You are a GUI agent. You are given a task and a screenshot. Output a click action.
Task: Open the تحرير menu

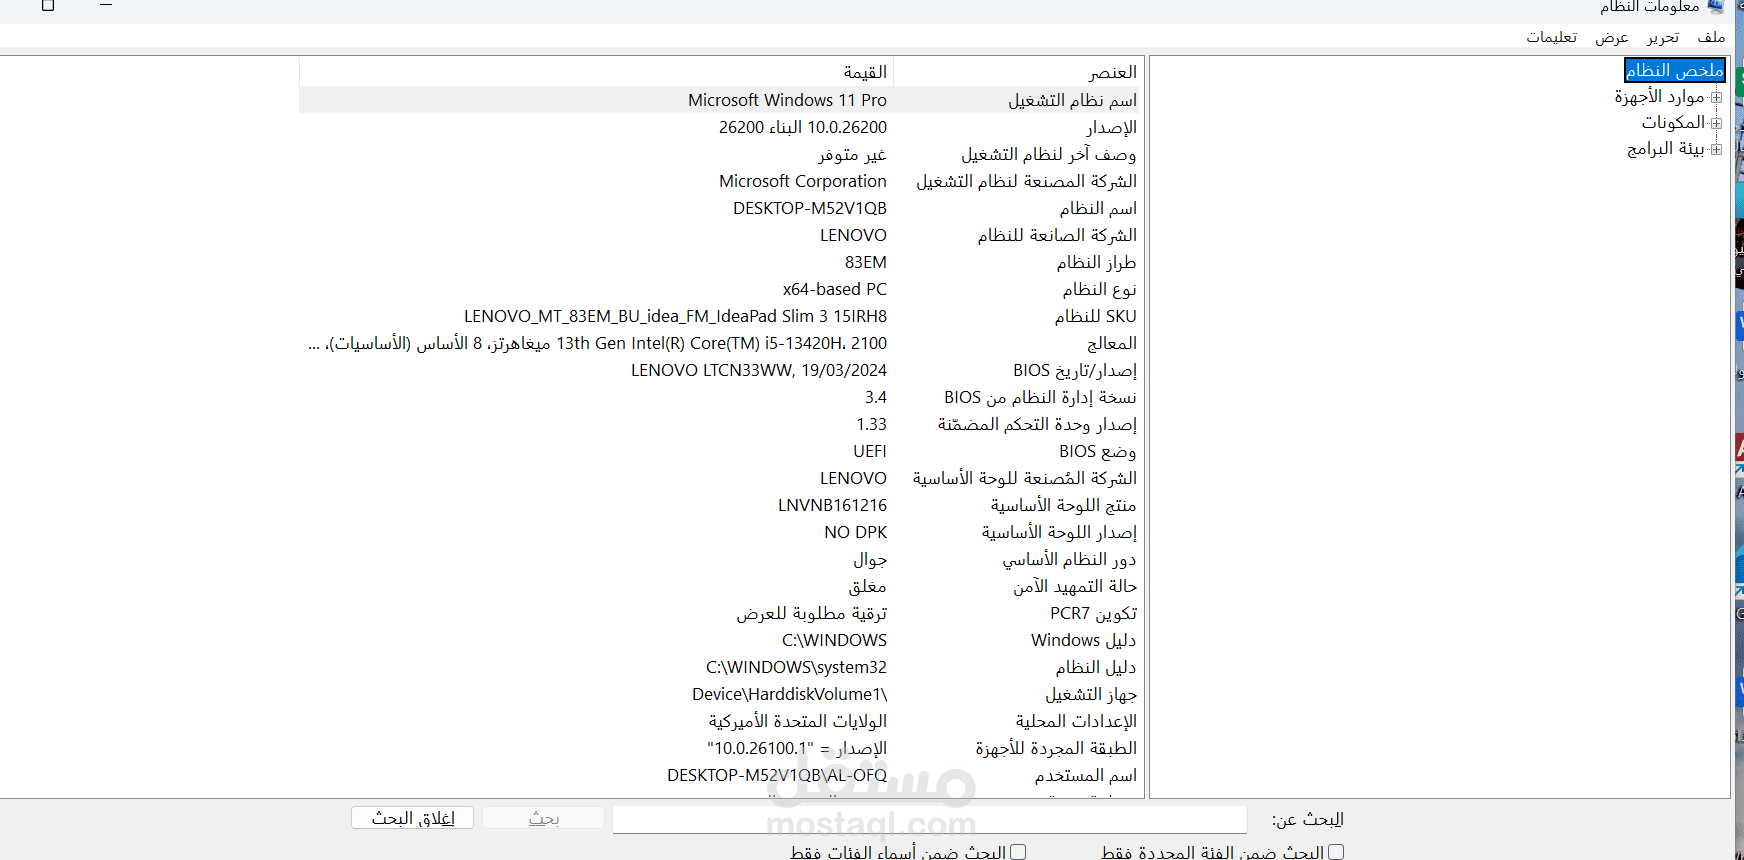[x=1663, y=37]
